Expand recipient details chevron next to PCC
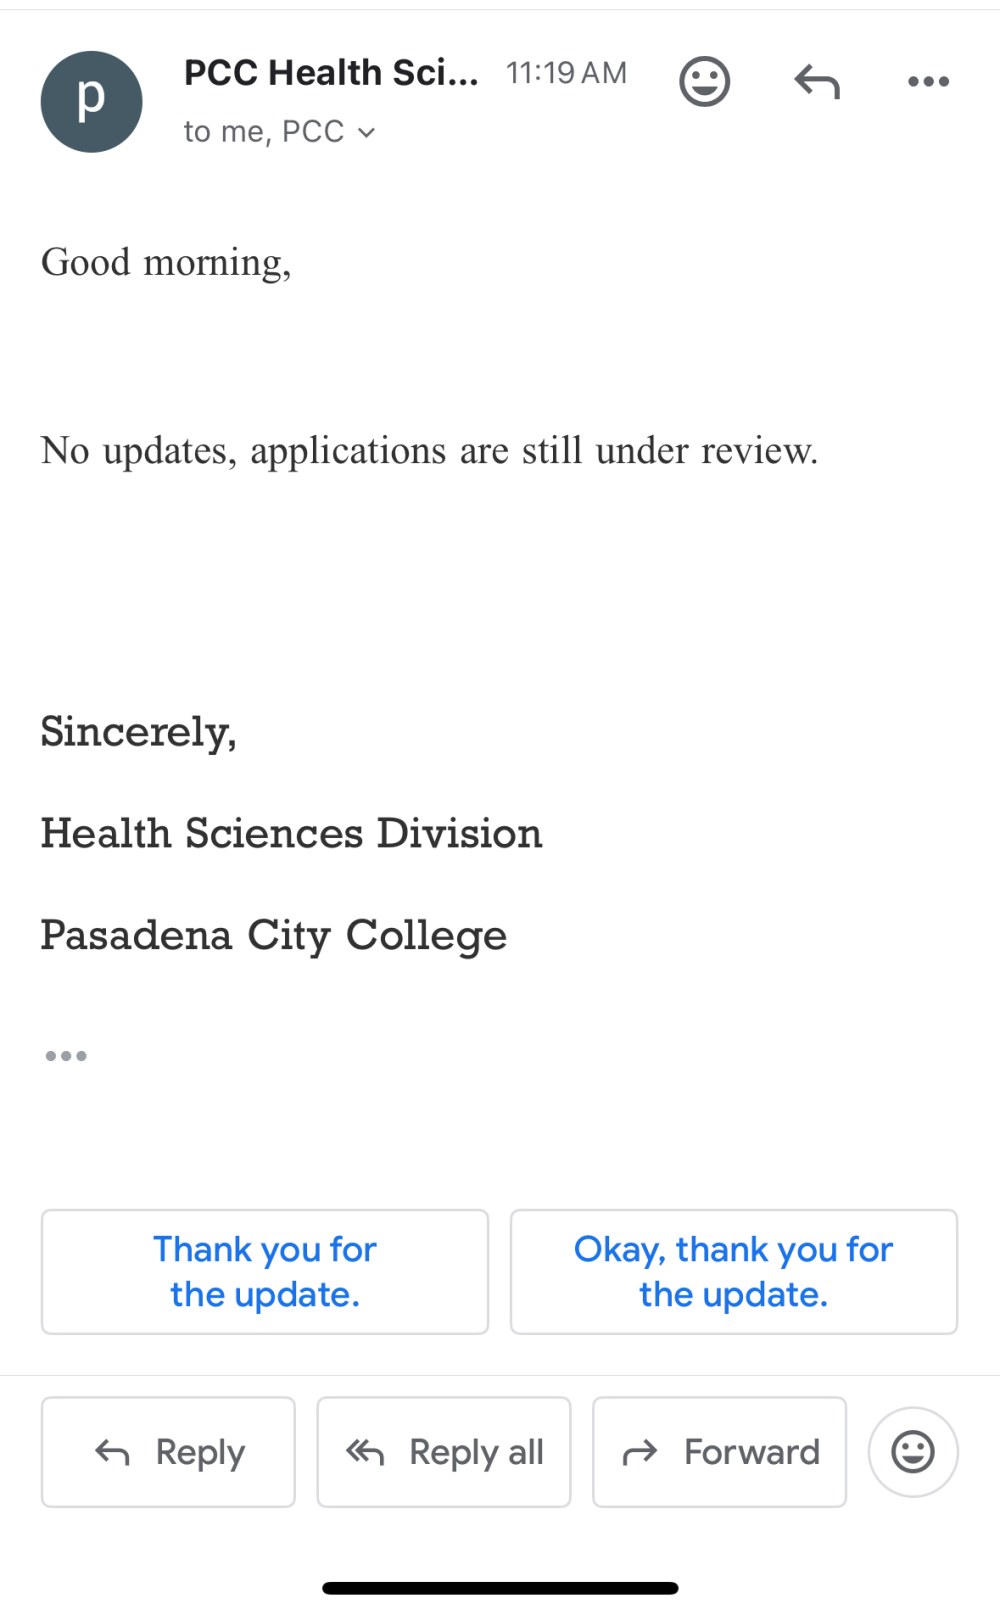 click(x=367, y=132)
